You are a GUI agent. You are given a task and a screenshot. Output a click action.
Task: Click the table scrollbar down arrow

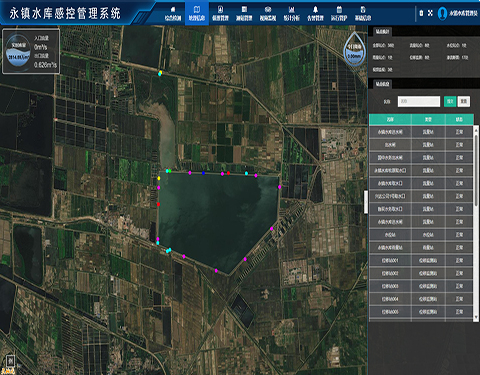coord(476,317)
